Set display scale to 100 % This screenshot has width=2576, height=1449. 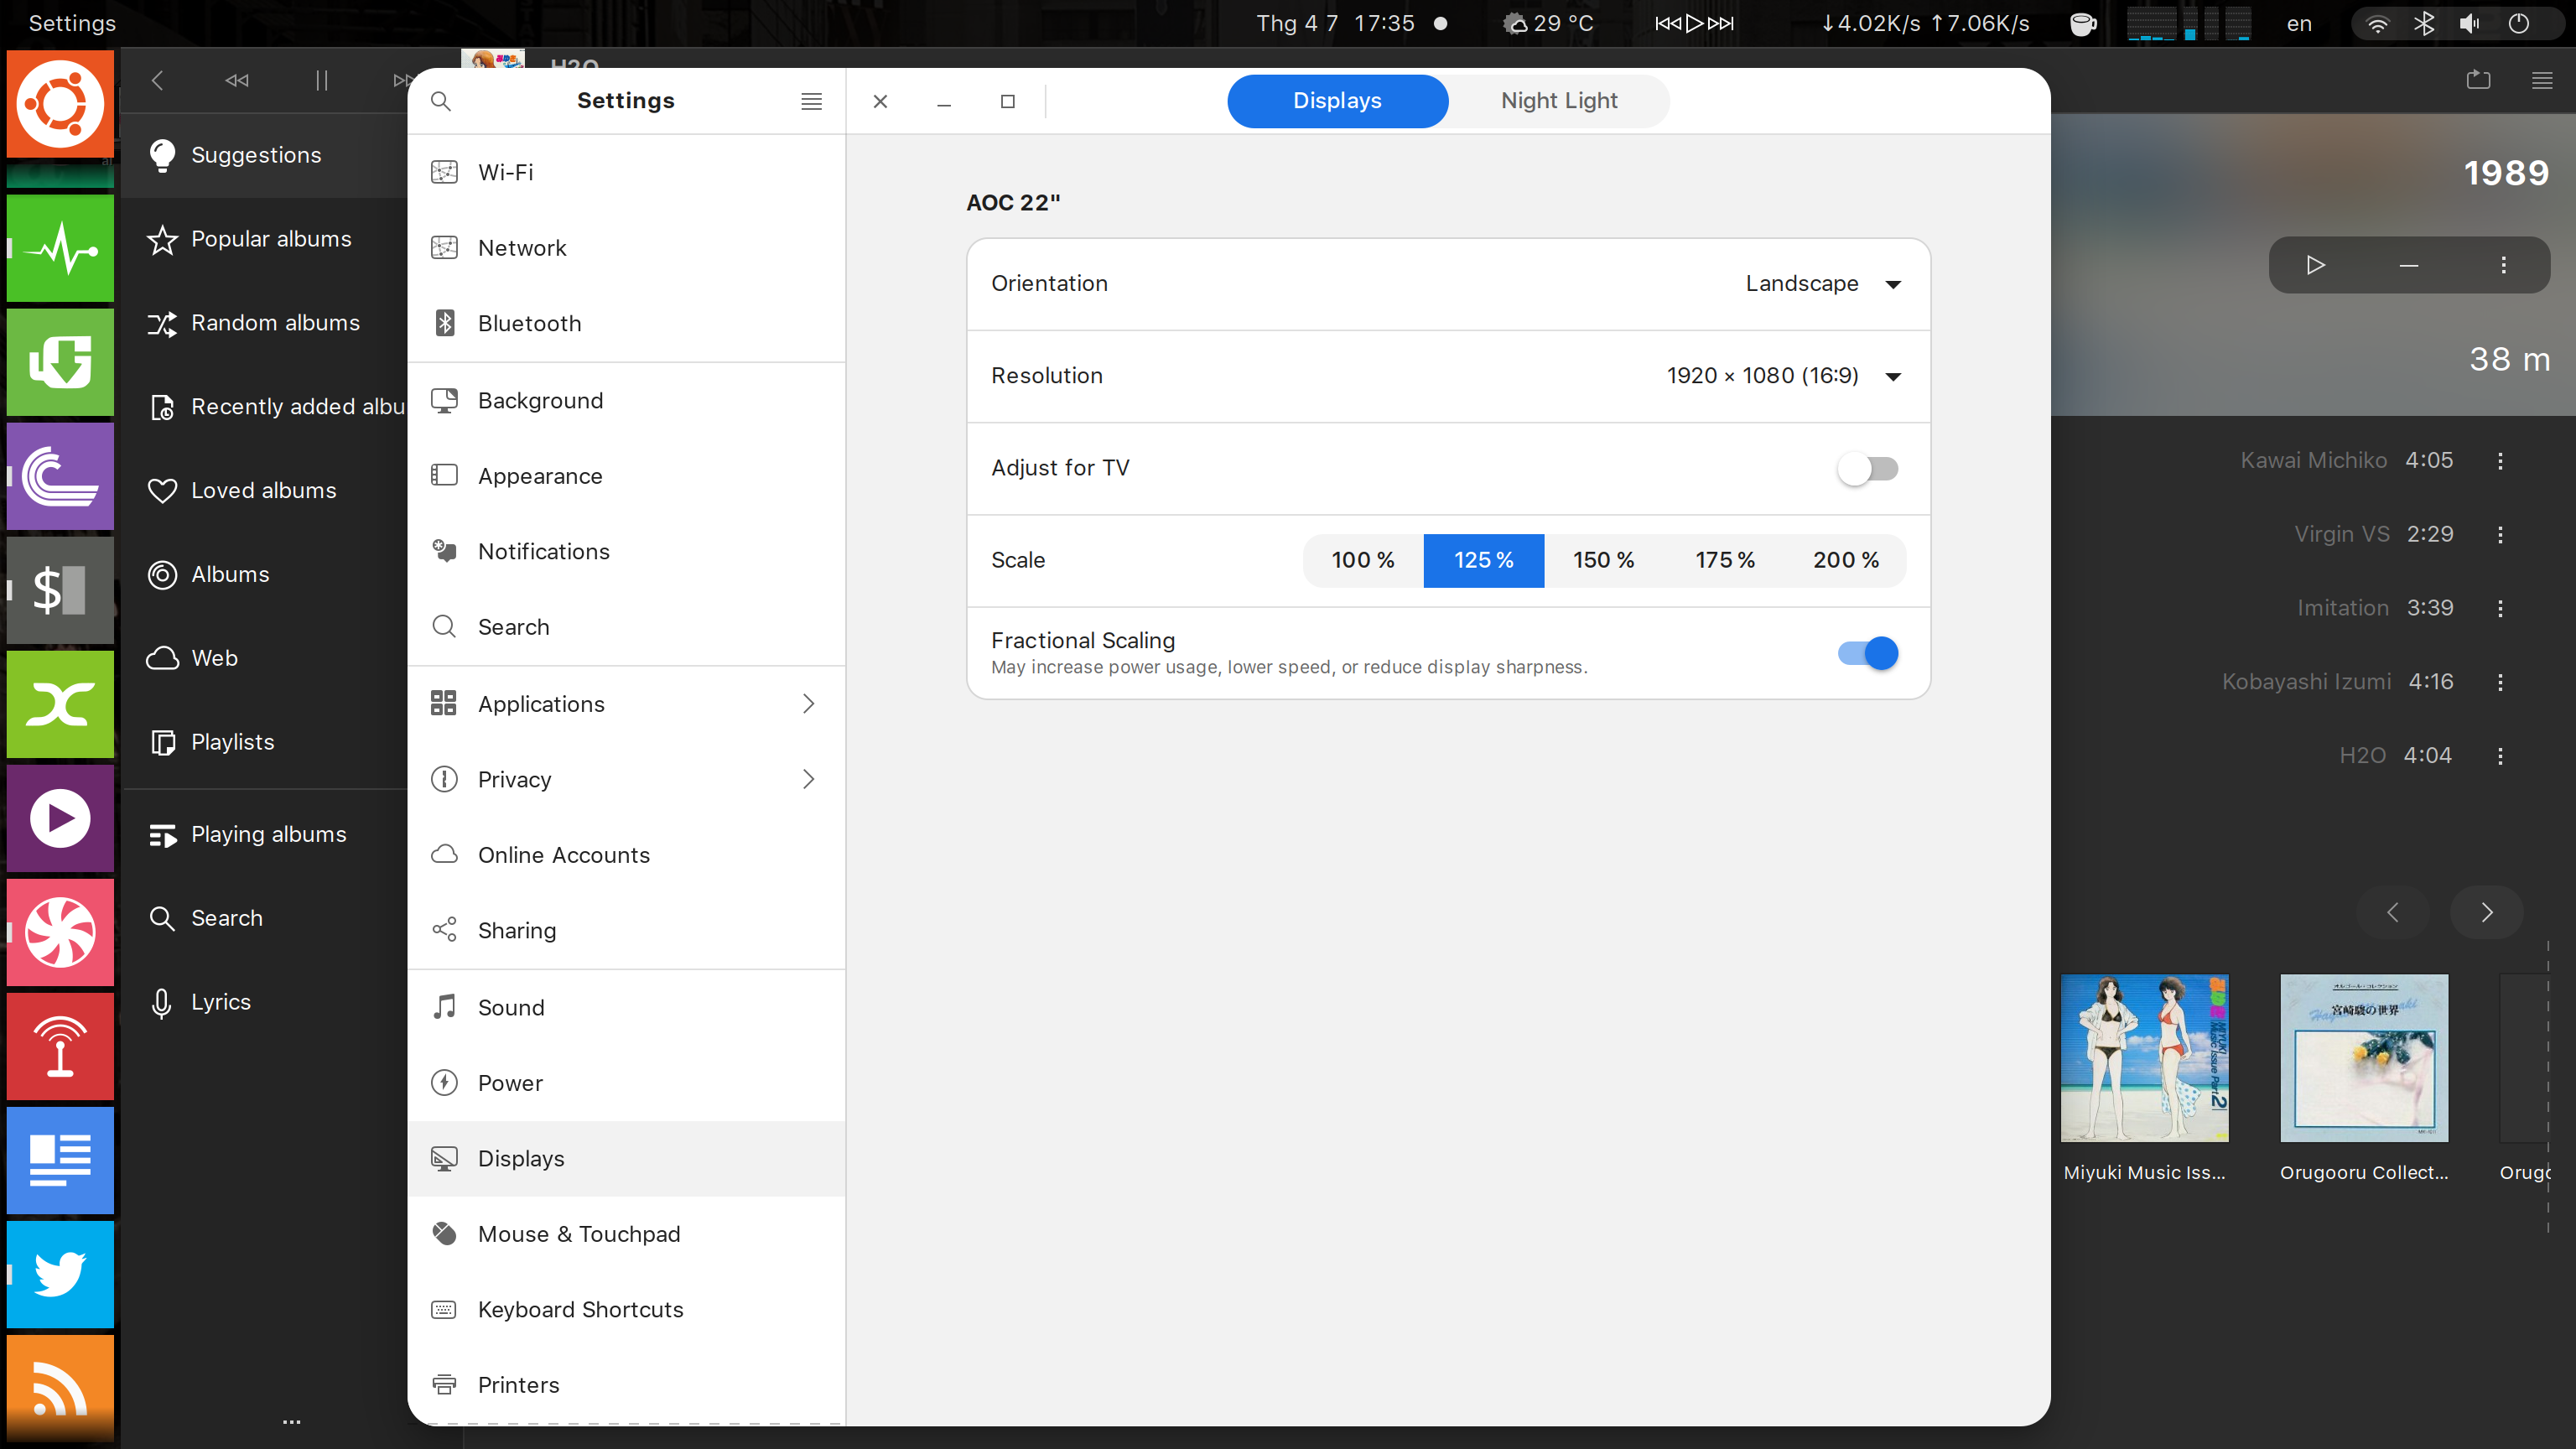pyautogui.click(x=1363, y=561)
